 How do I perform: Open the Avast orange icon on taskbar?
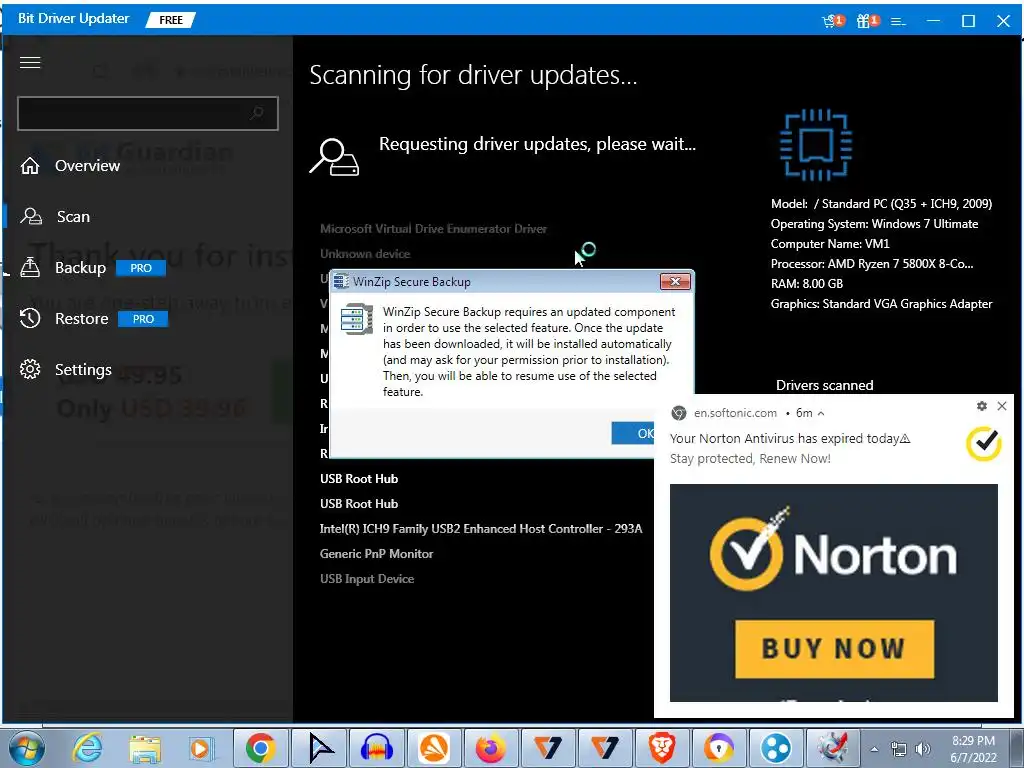tap(434, 748)
